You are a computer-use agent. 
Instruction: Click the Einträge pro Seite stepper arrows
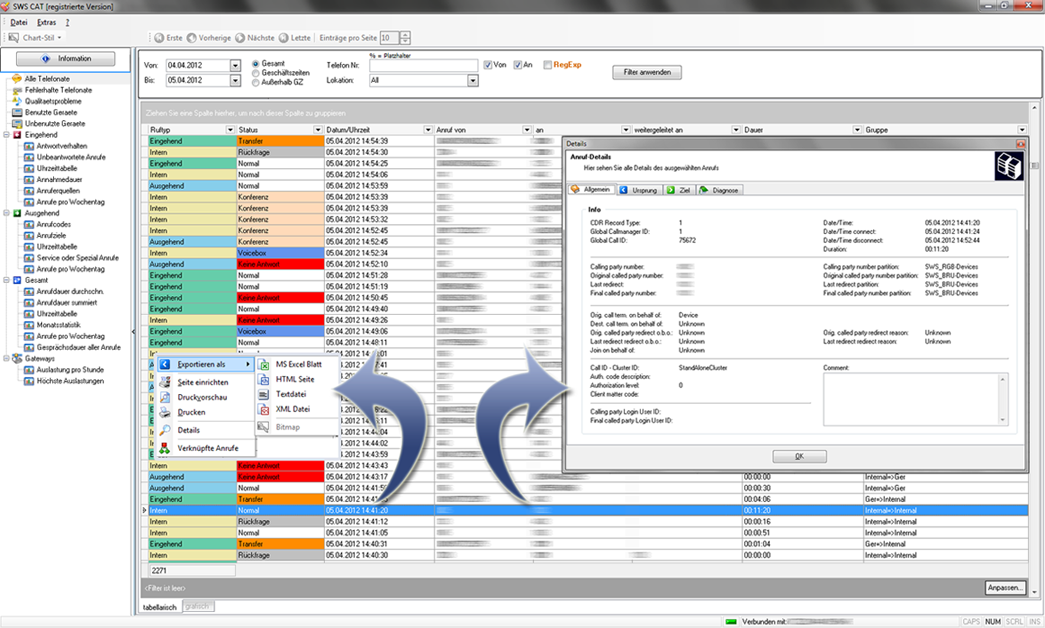click(x=405, y=38)
